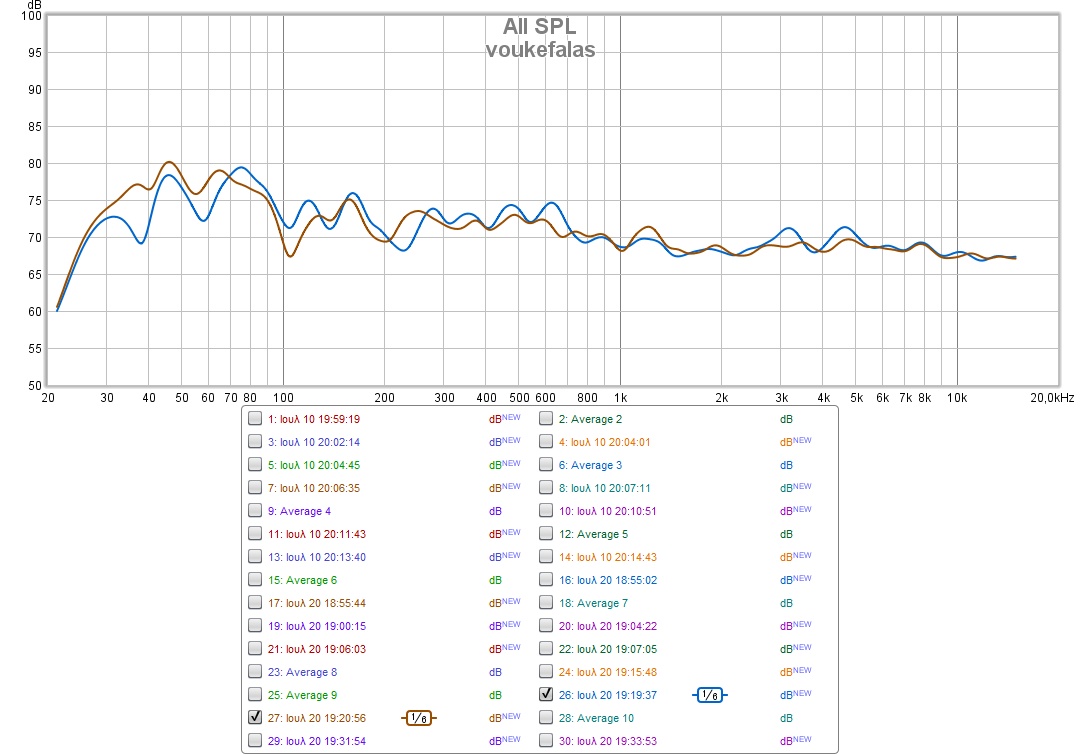Toggle checkbox for 9: Average 4
The height and width of the screenshot is (755, 1081).
click(x=255, y=510)
